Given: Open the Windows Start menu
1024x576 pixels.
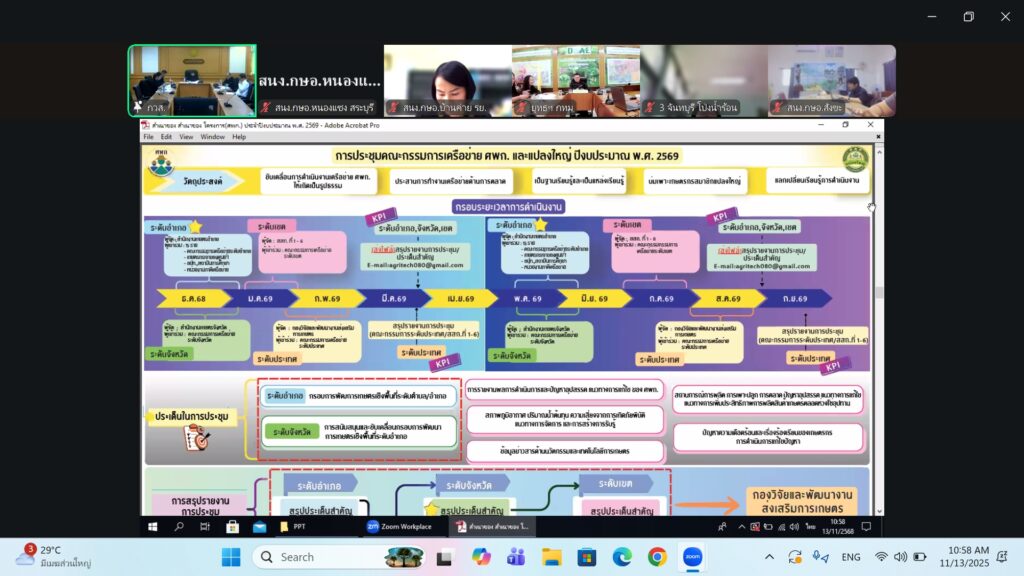Looking at the screenshot, I should (x=231, y=556).
